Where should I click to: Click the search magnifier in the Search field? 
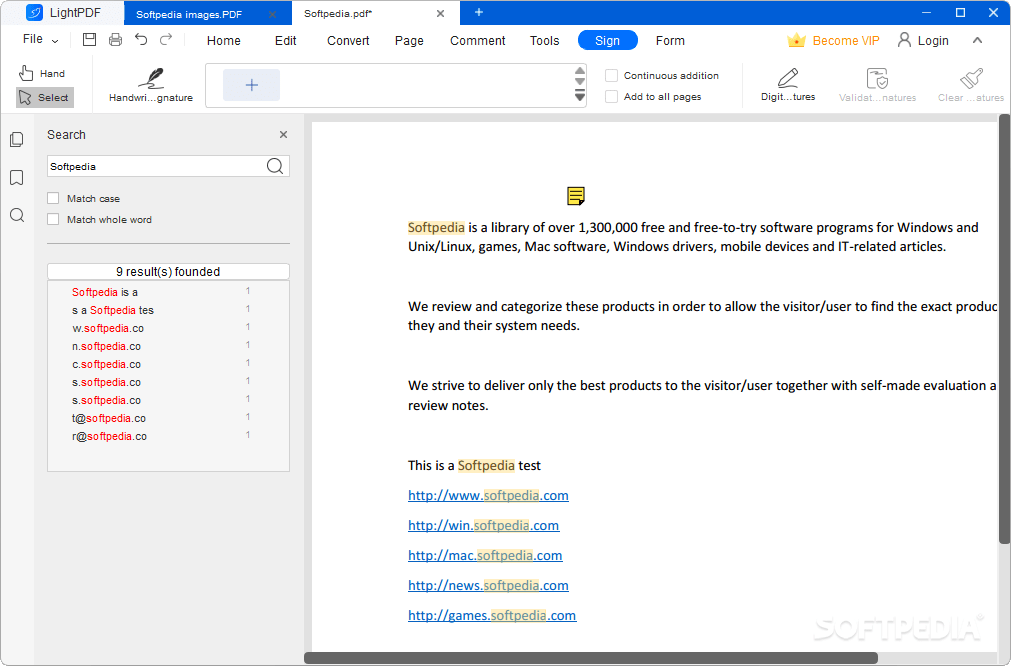click(x=274, y=165)
